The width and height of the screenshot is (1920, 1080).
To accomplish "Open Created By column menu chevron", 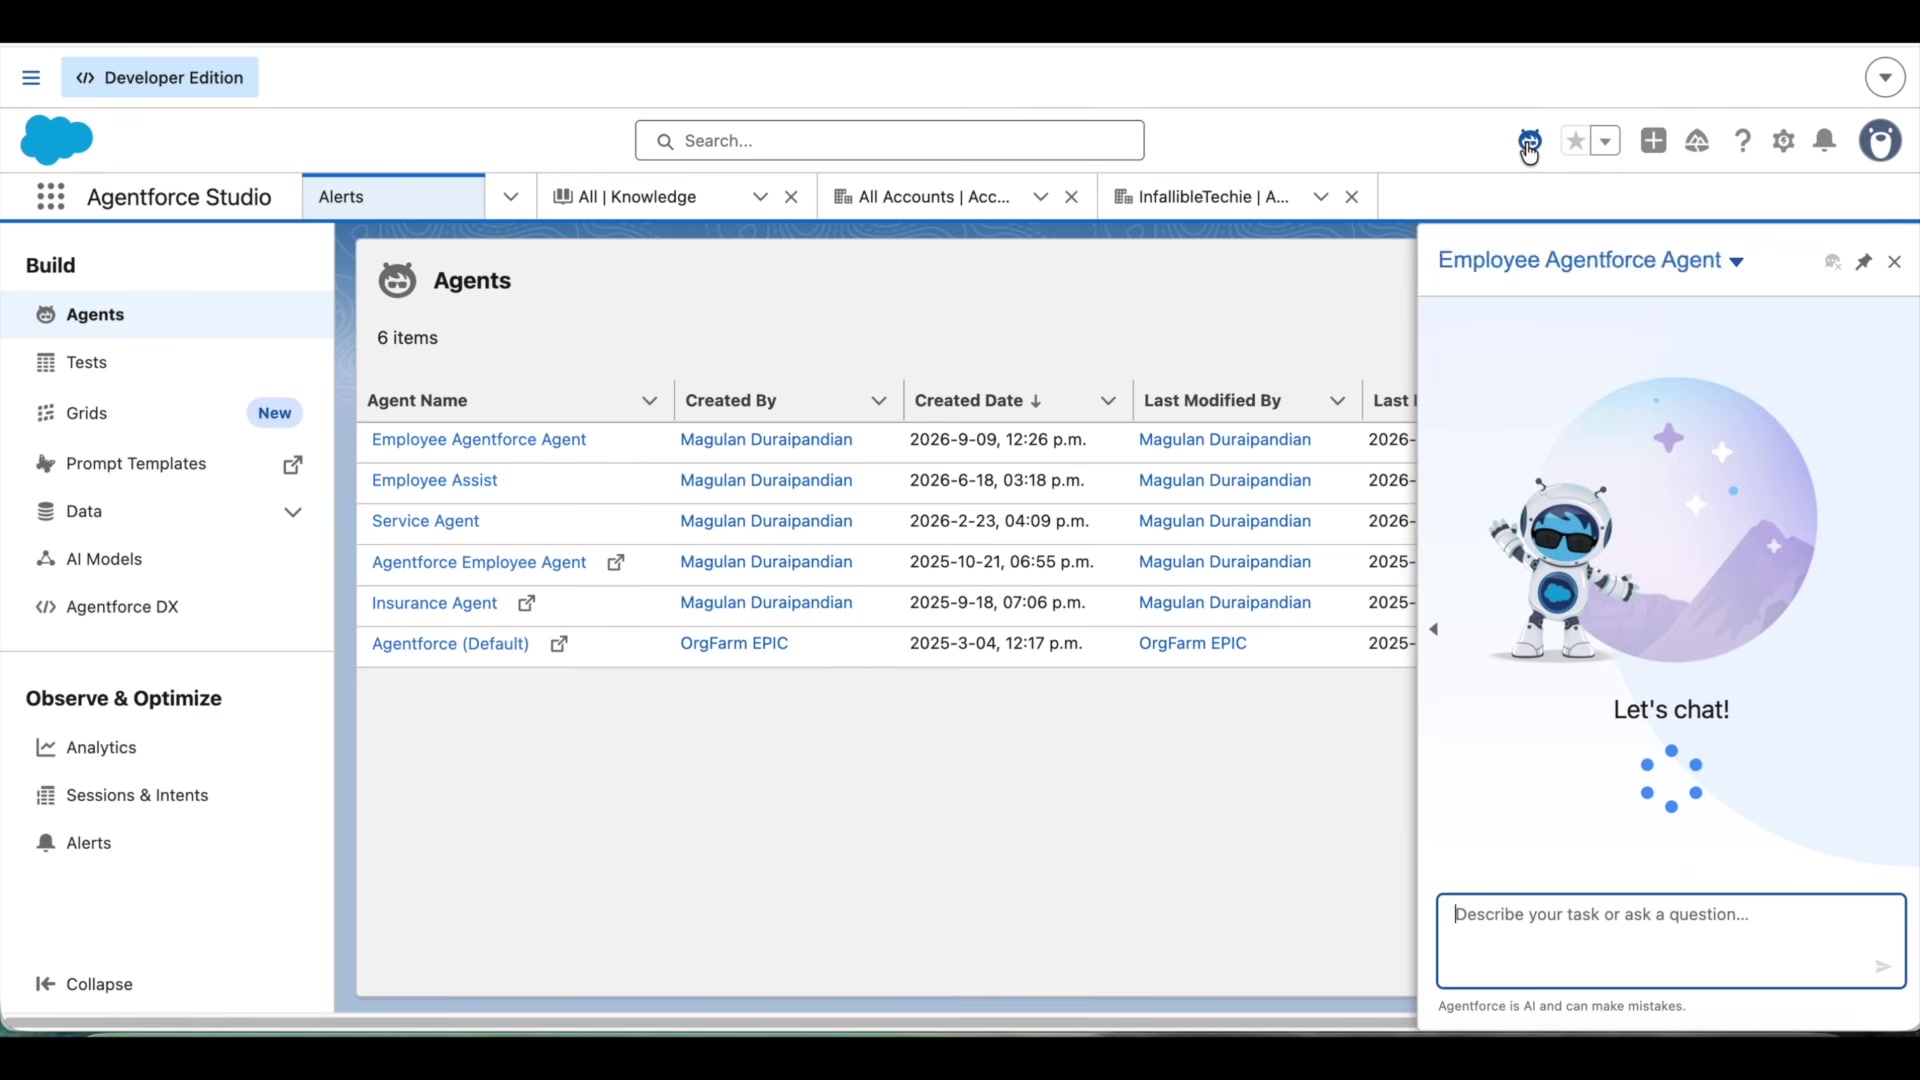I will [879, 401].
